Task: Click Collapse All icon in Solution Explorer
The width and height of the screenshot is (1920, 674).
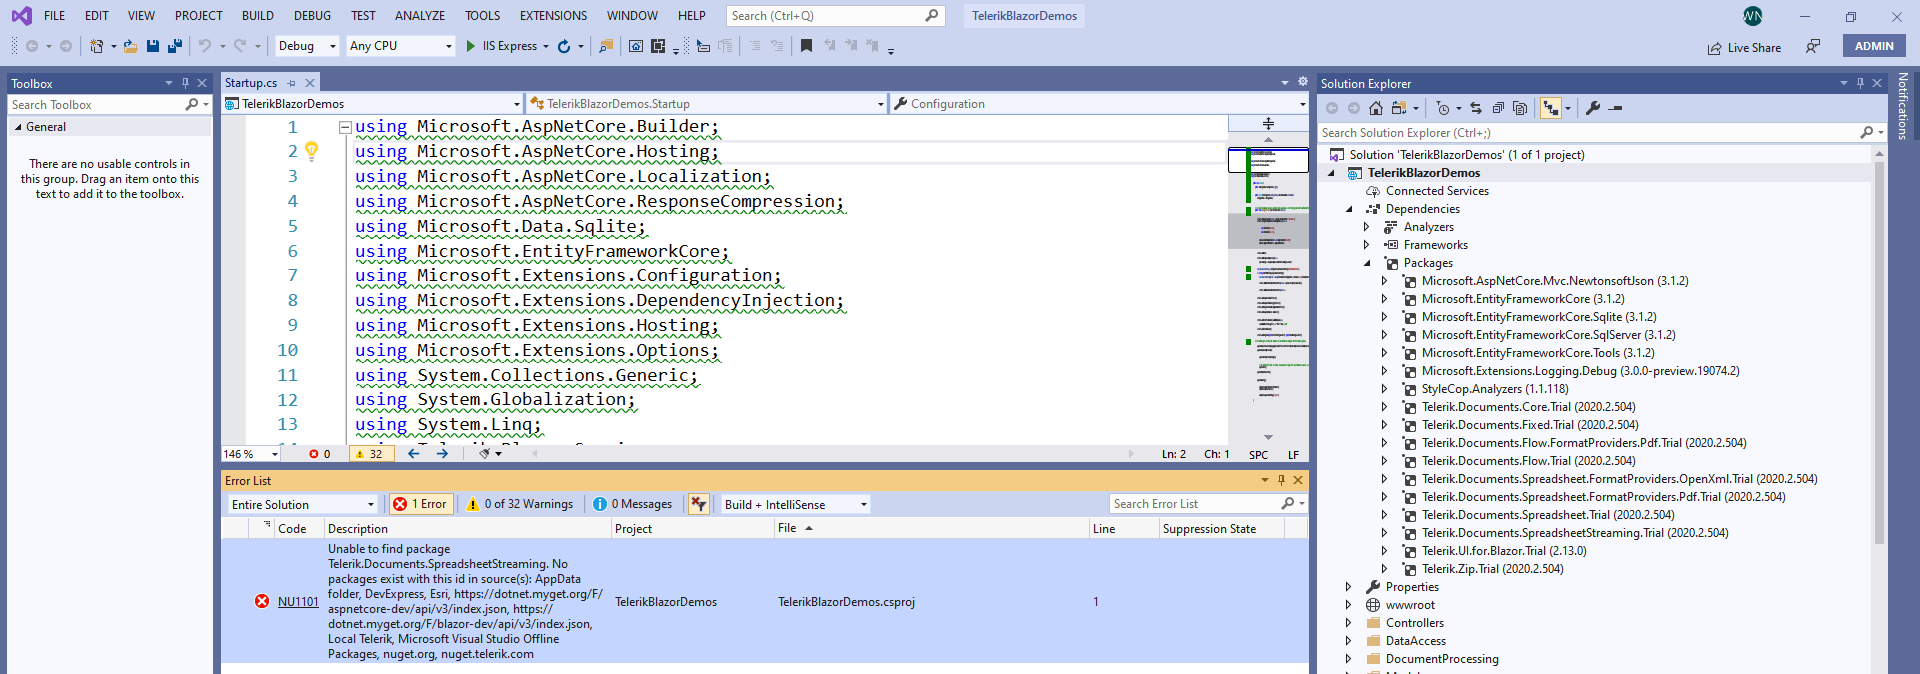Action: pos(1498,108)
